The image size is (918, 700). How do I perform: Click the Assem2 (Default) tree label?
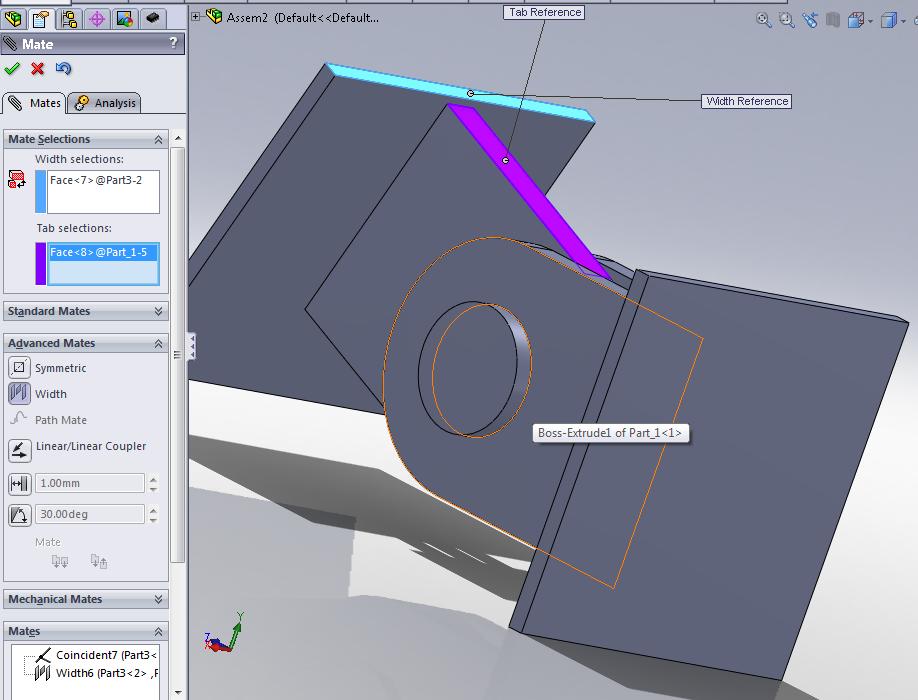pos(303,18)
